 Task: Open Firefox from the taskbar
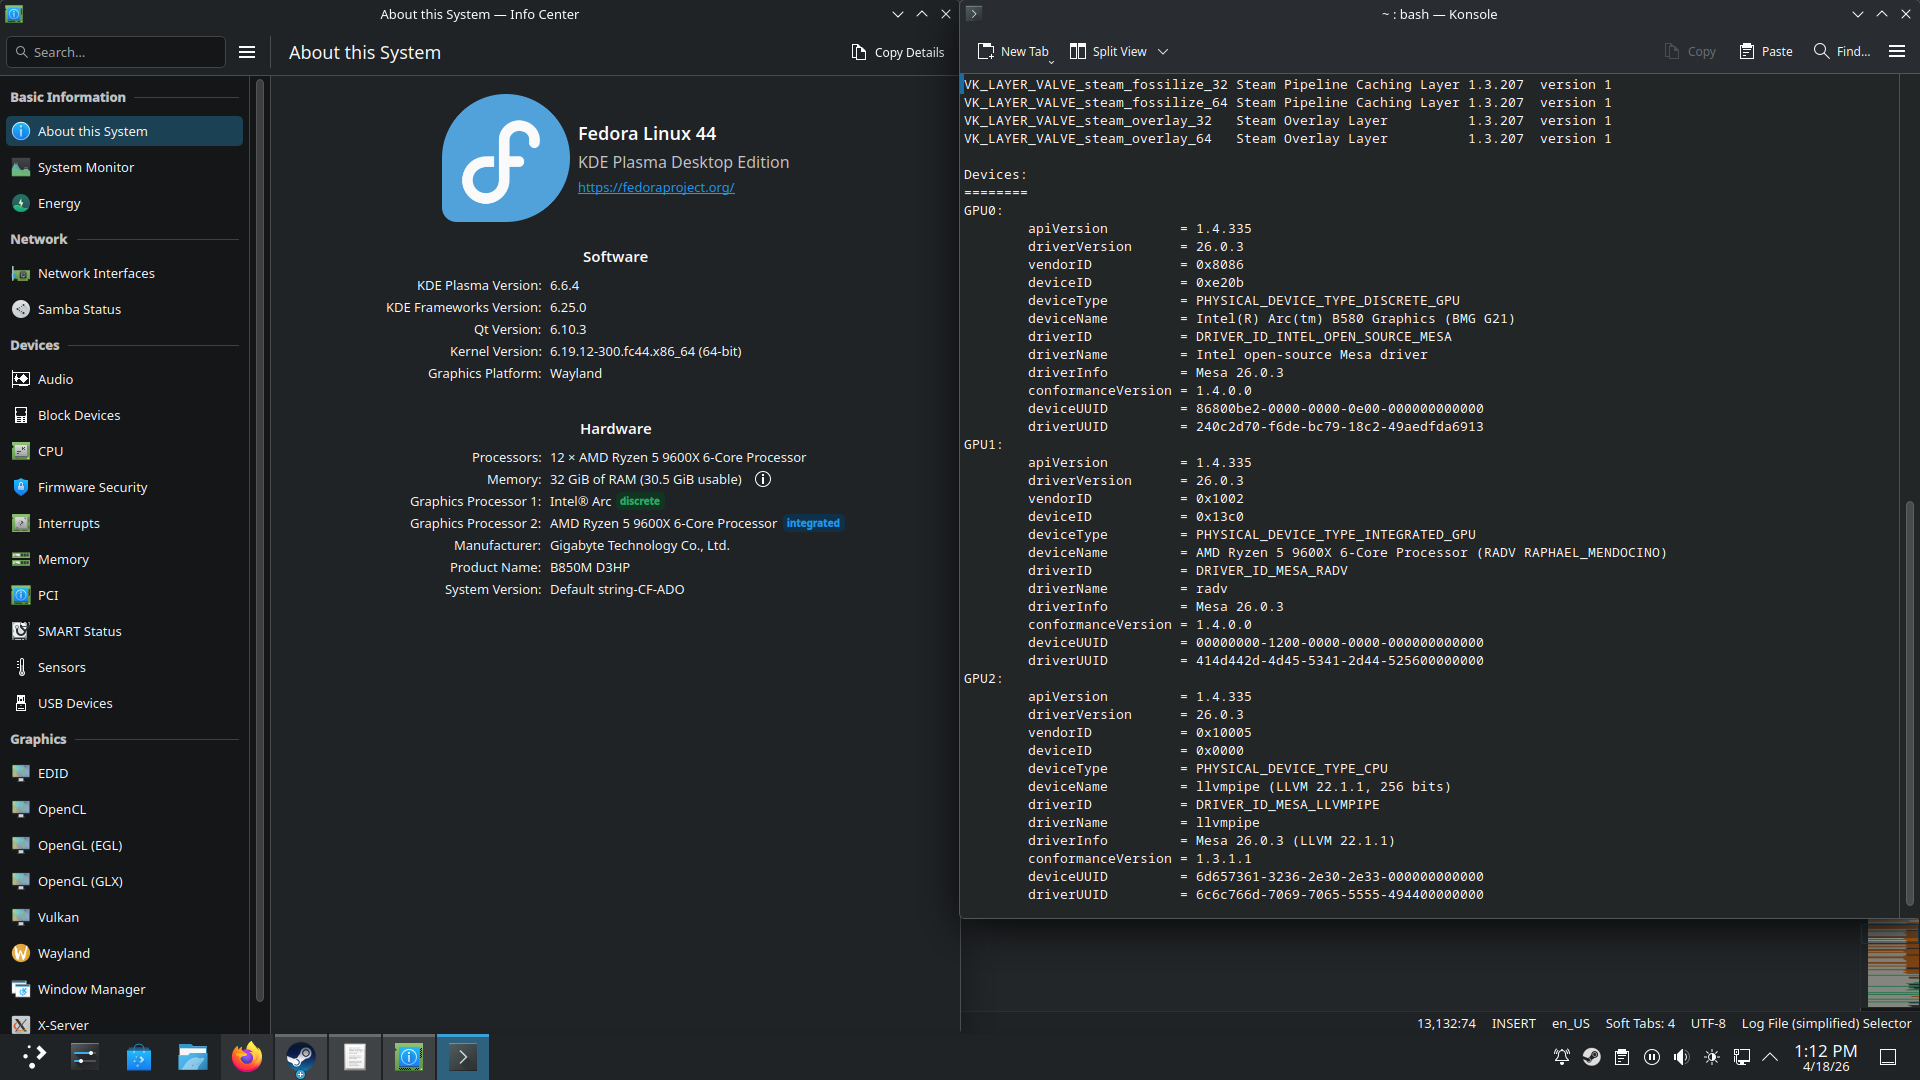click(x=247, y=1057)
